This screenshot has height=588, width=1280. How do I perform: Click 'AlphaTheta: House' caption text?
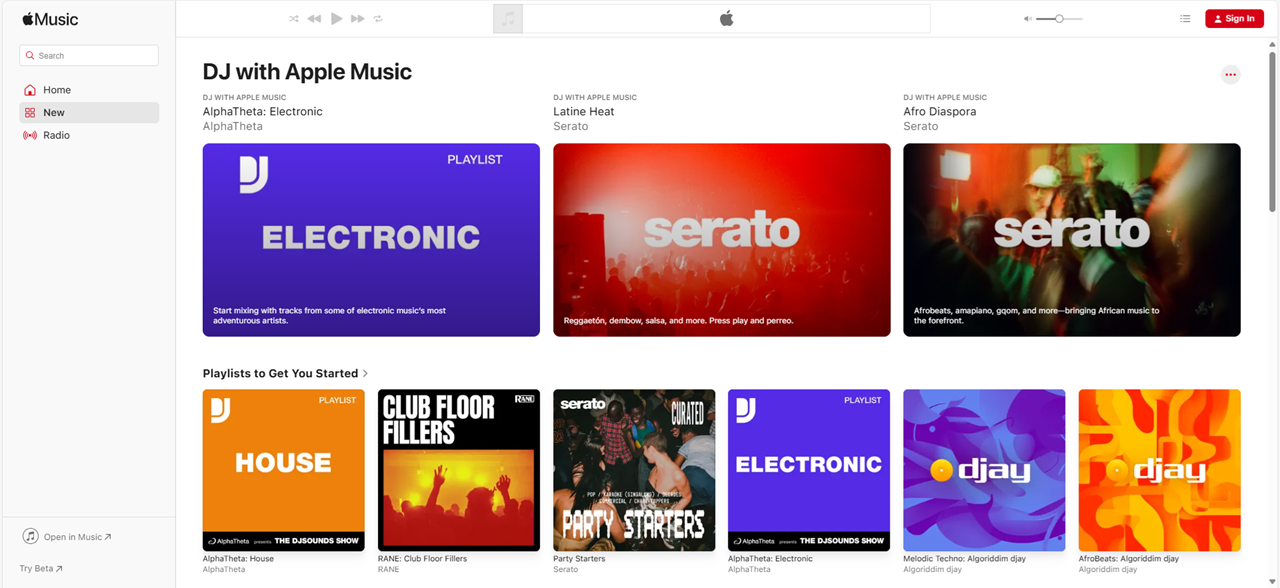pyautogui.click(x=238, y=559)
